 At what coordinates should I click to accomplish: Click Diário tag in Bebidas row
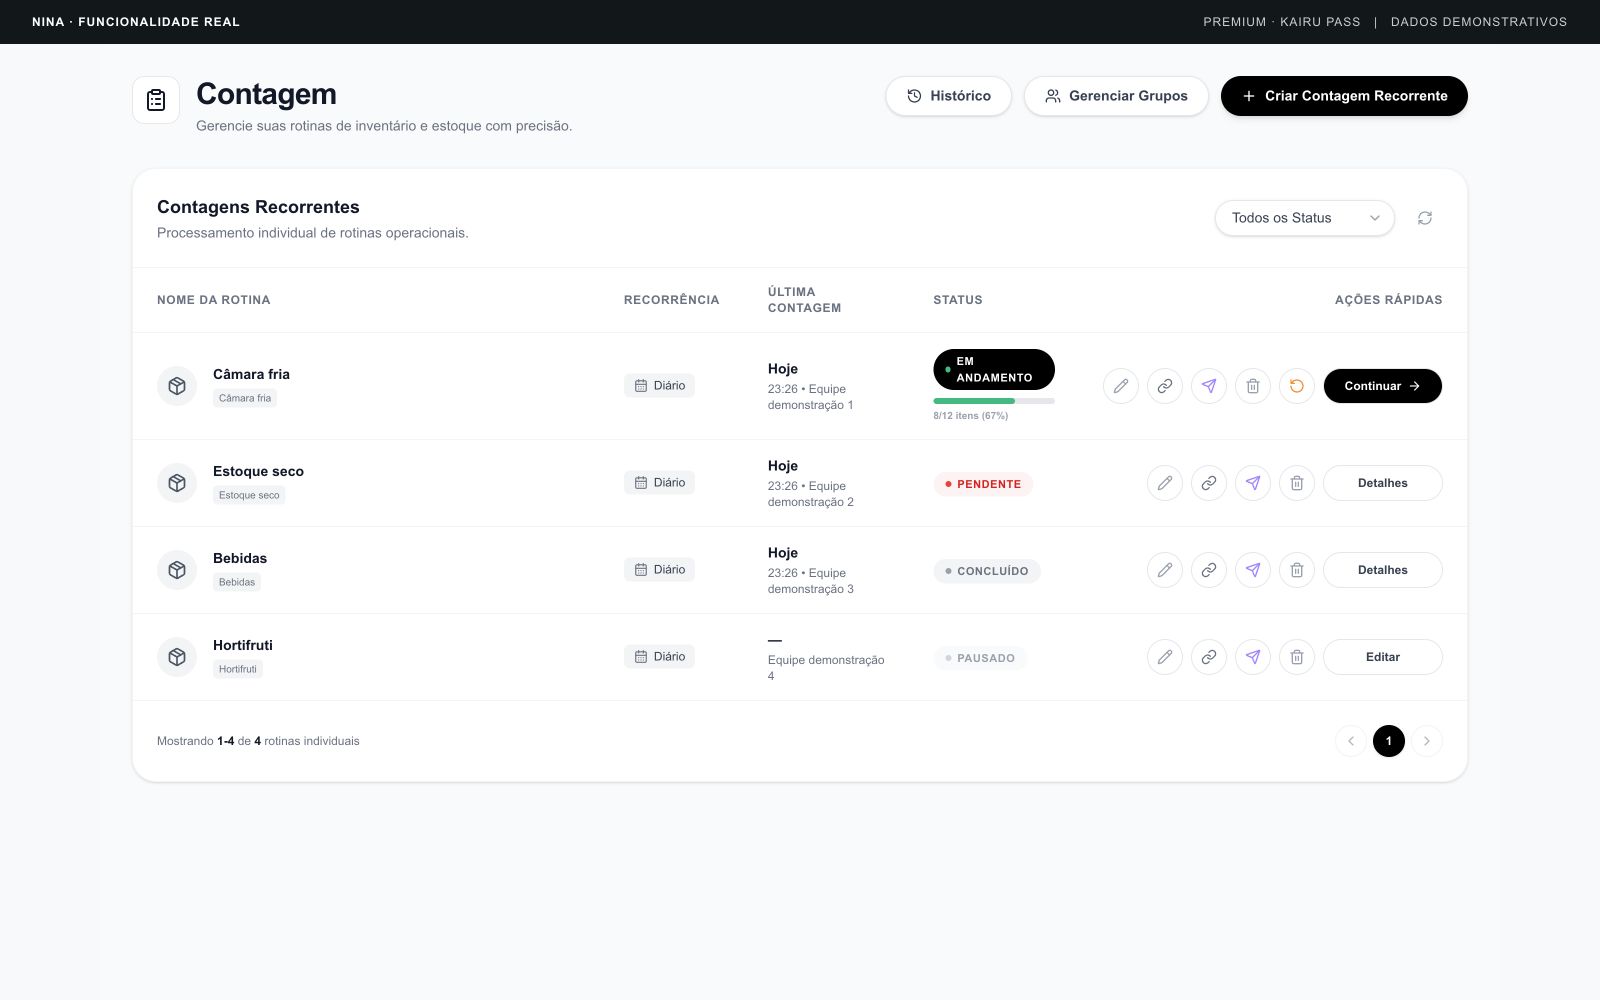point(659,570)
